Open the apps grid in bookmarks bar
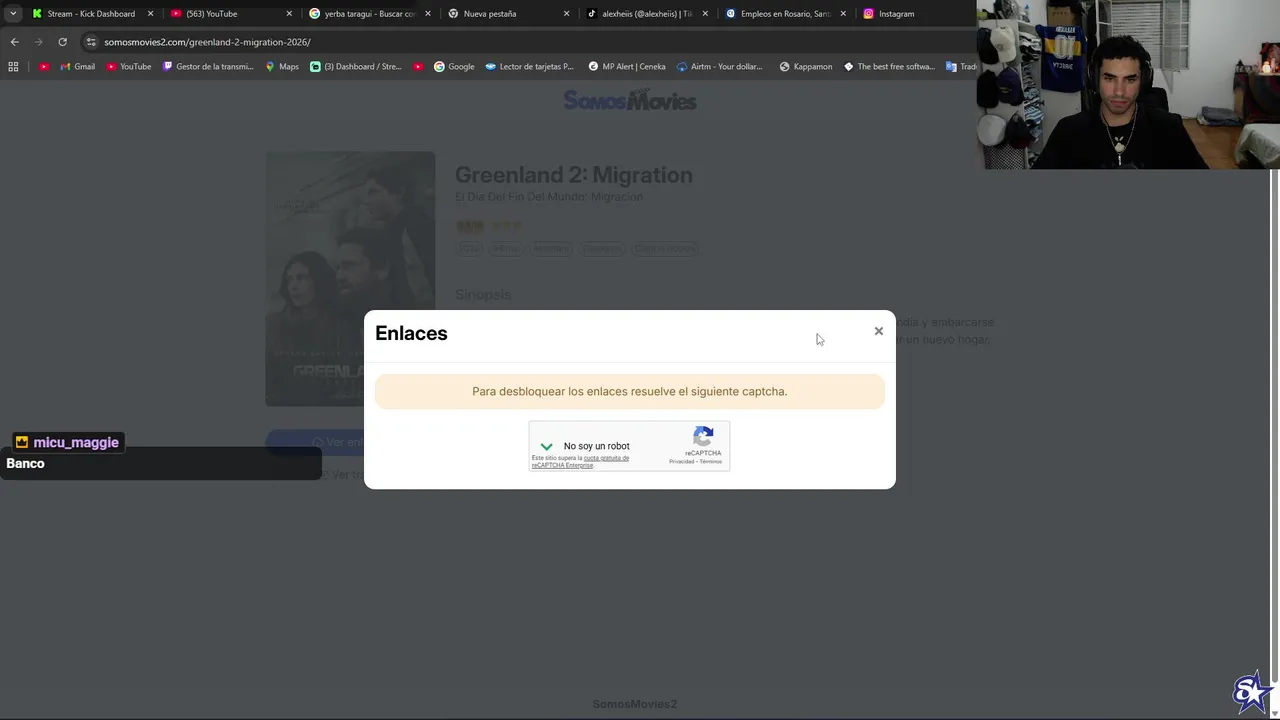The width and height of the screenshot is (1280, 720). 13,67
